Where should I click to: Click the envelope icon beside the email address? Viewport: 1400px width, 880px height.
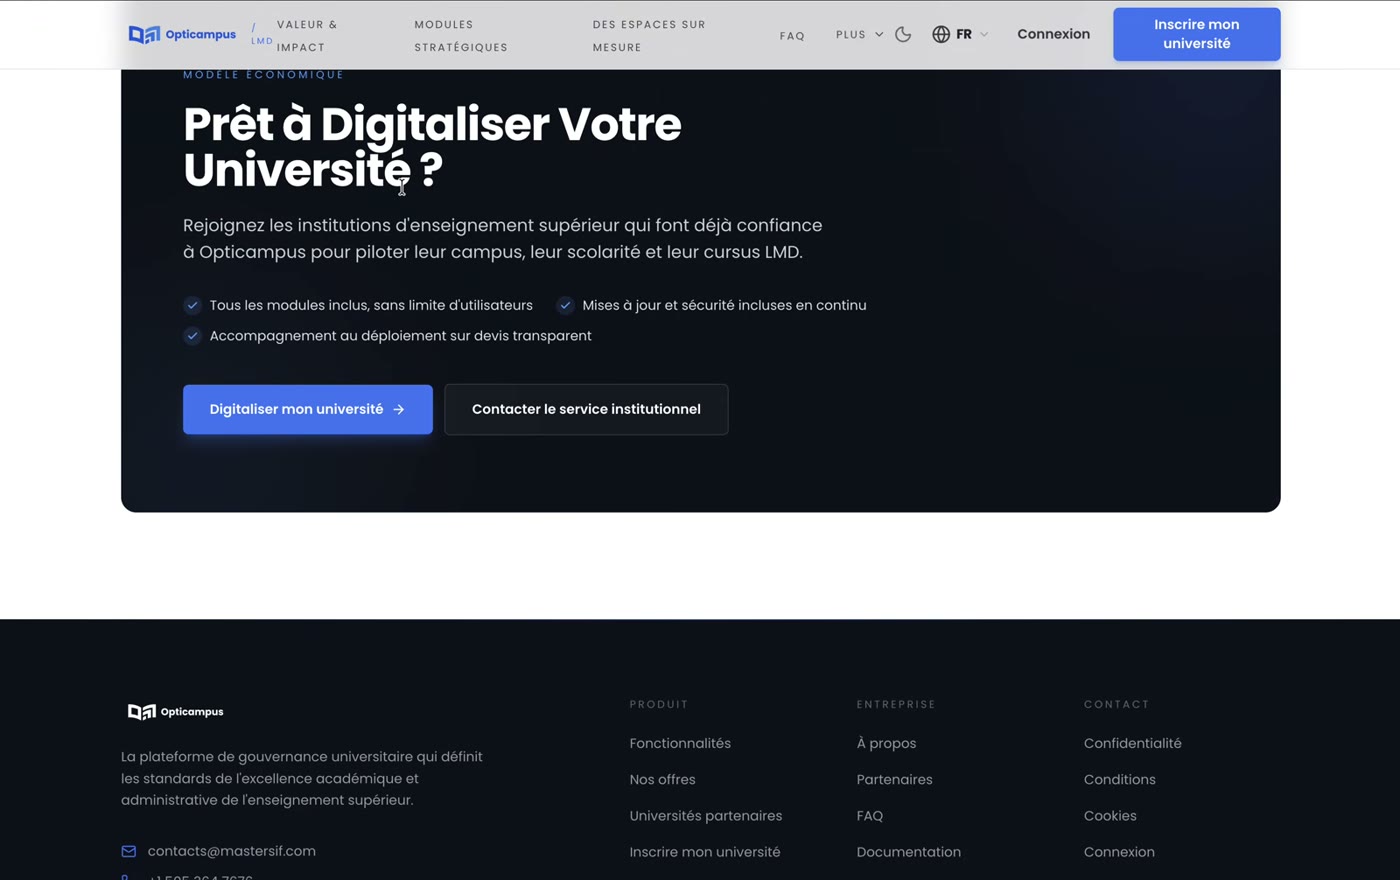129,851
